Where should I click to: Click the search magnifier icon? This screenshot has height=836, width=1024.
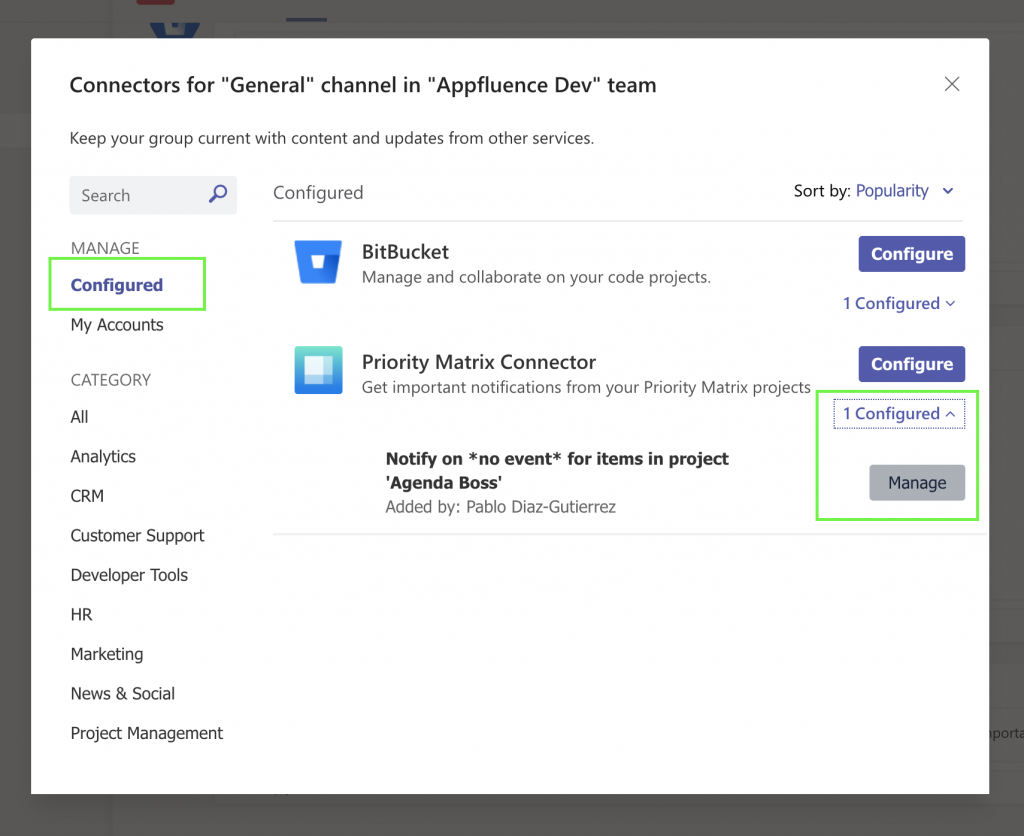218,195
